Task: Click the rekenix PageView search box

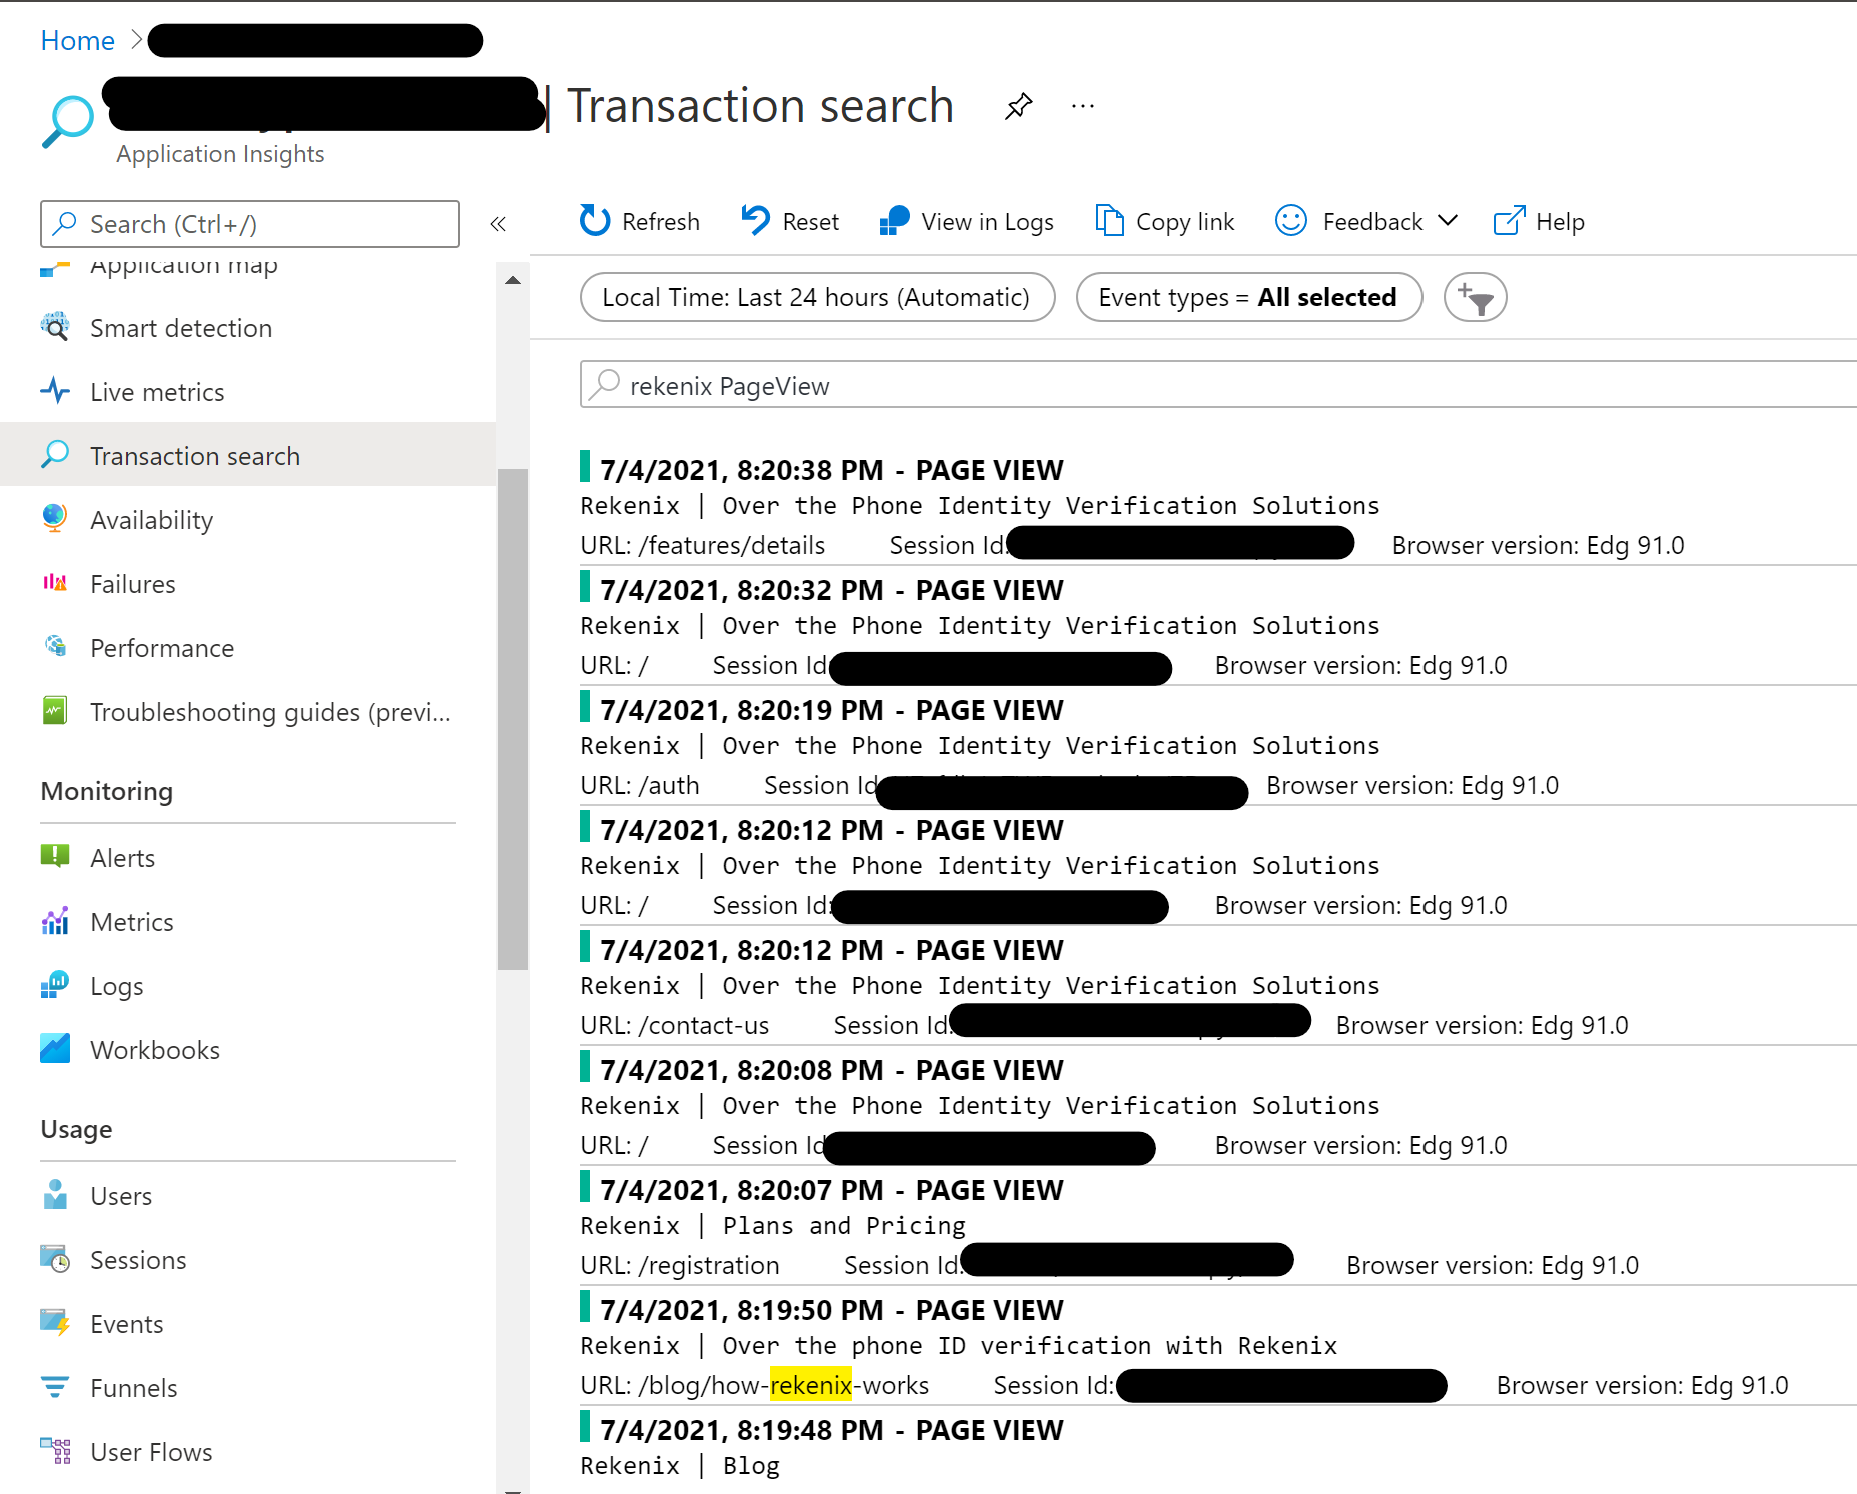Action: pos(1200,386)
